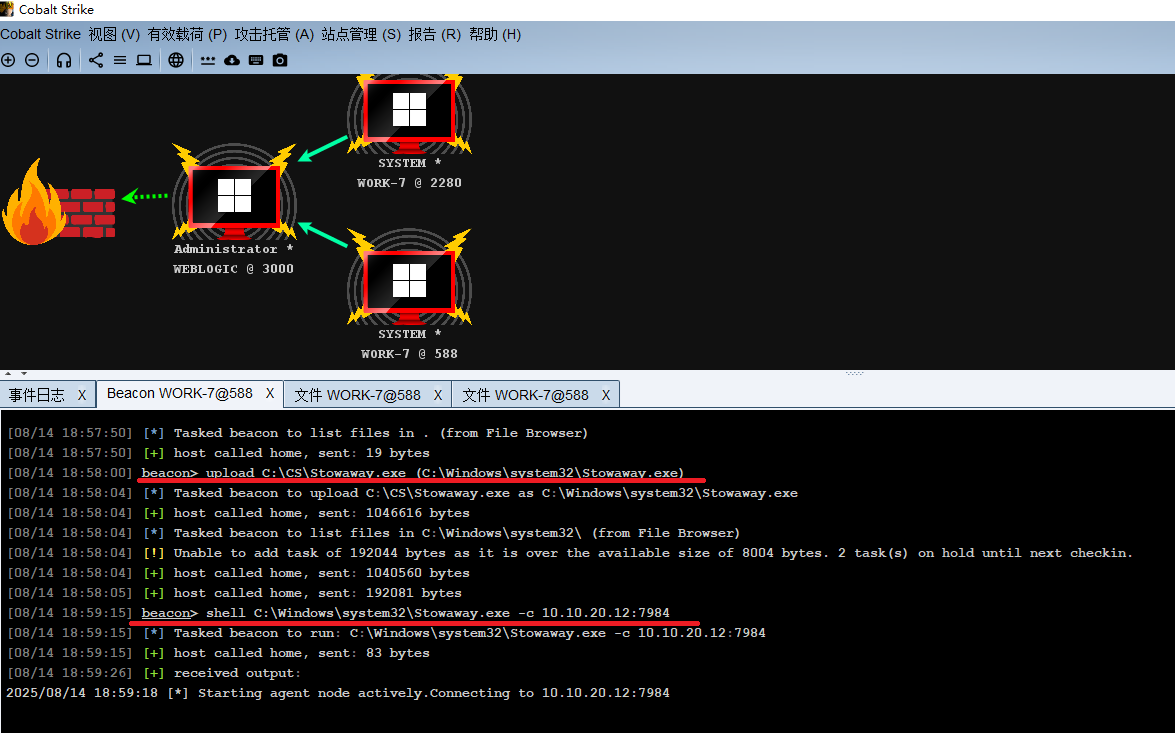Click the 'Unable to add task' warning line

click(x=570, y=553)
